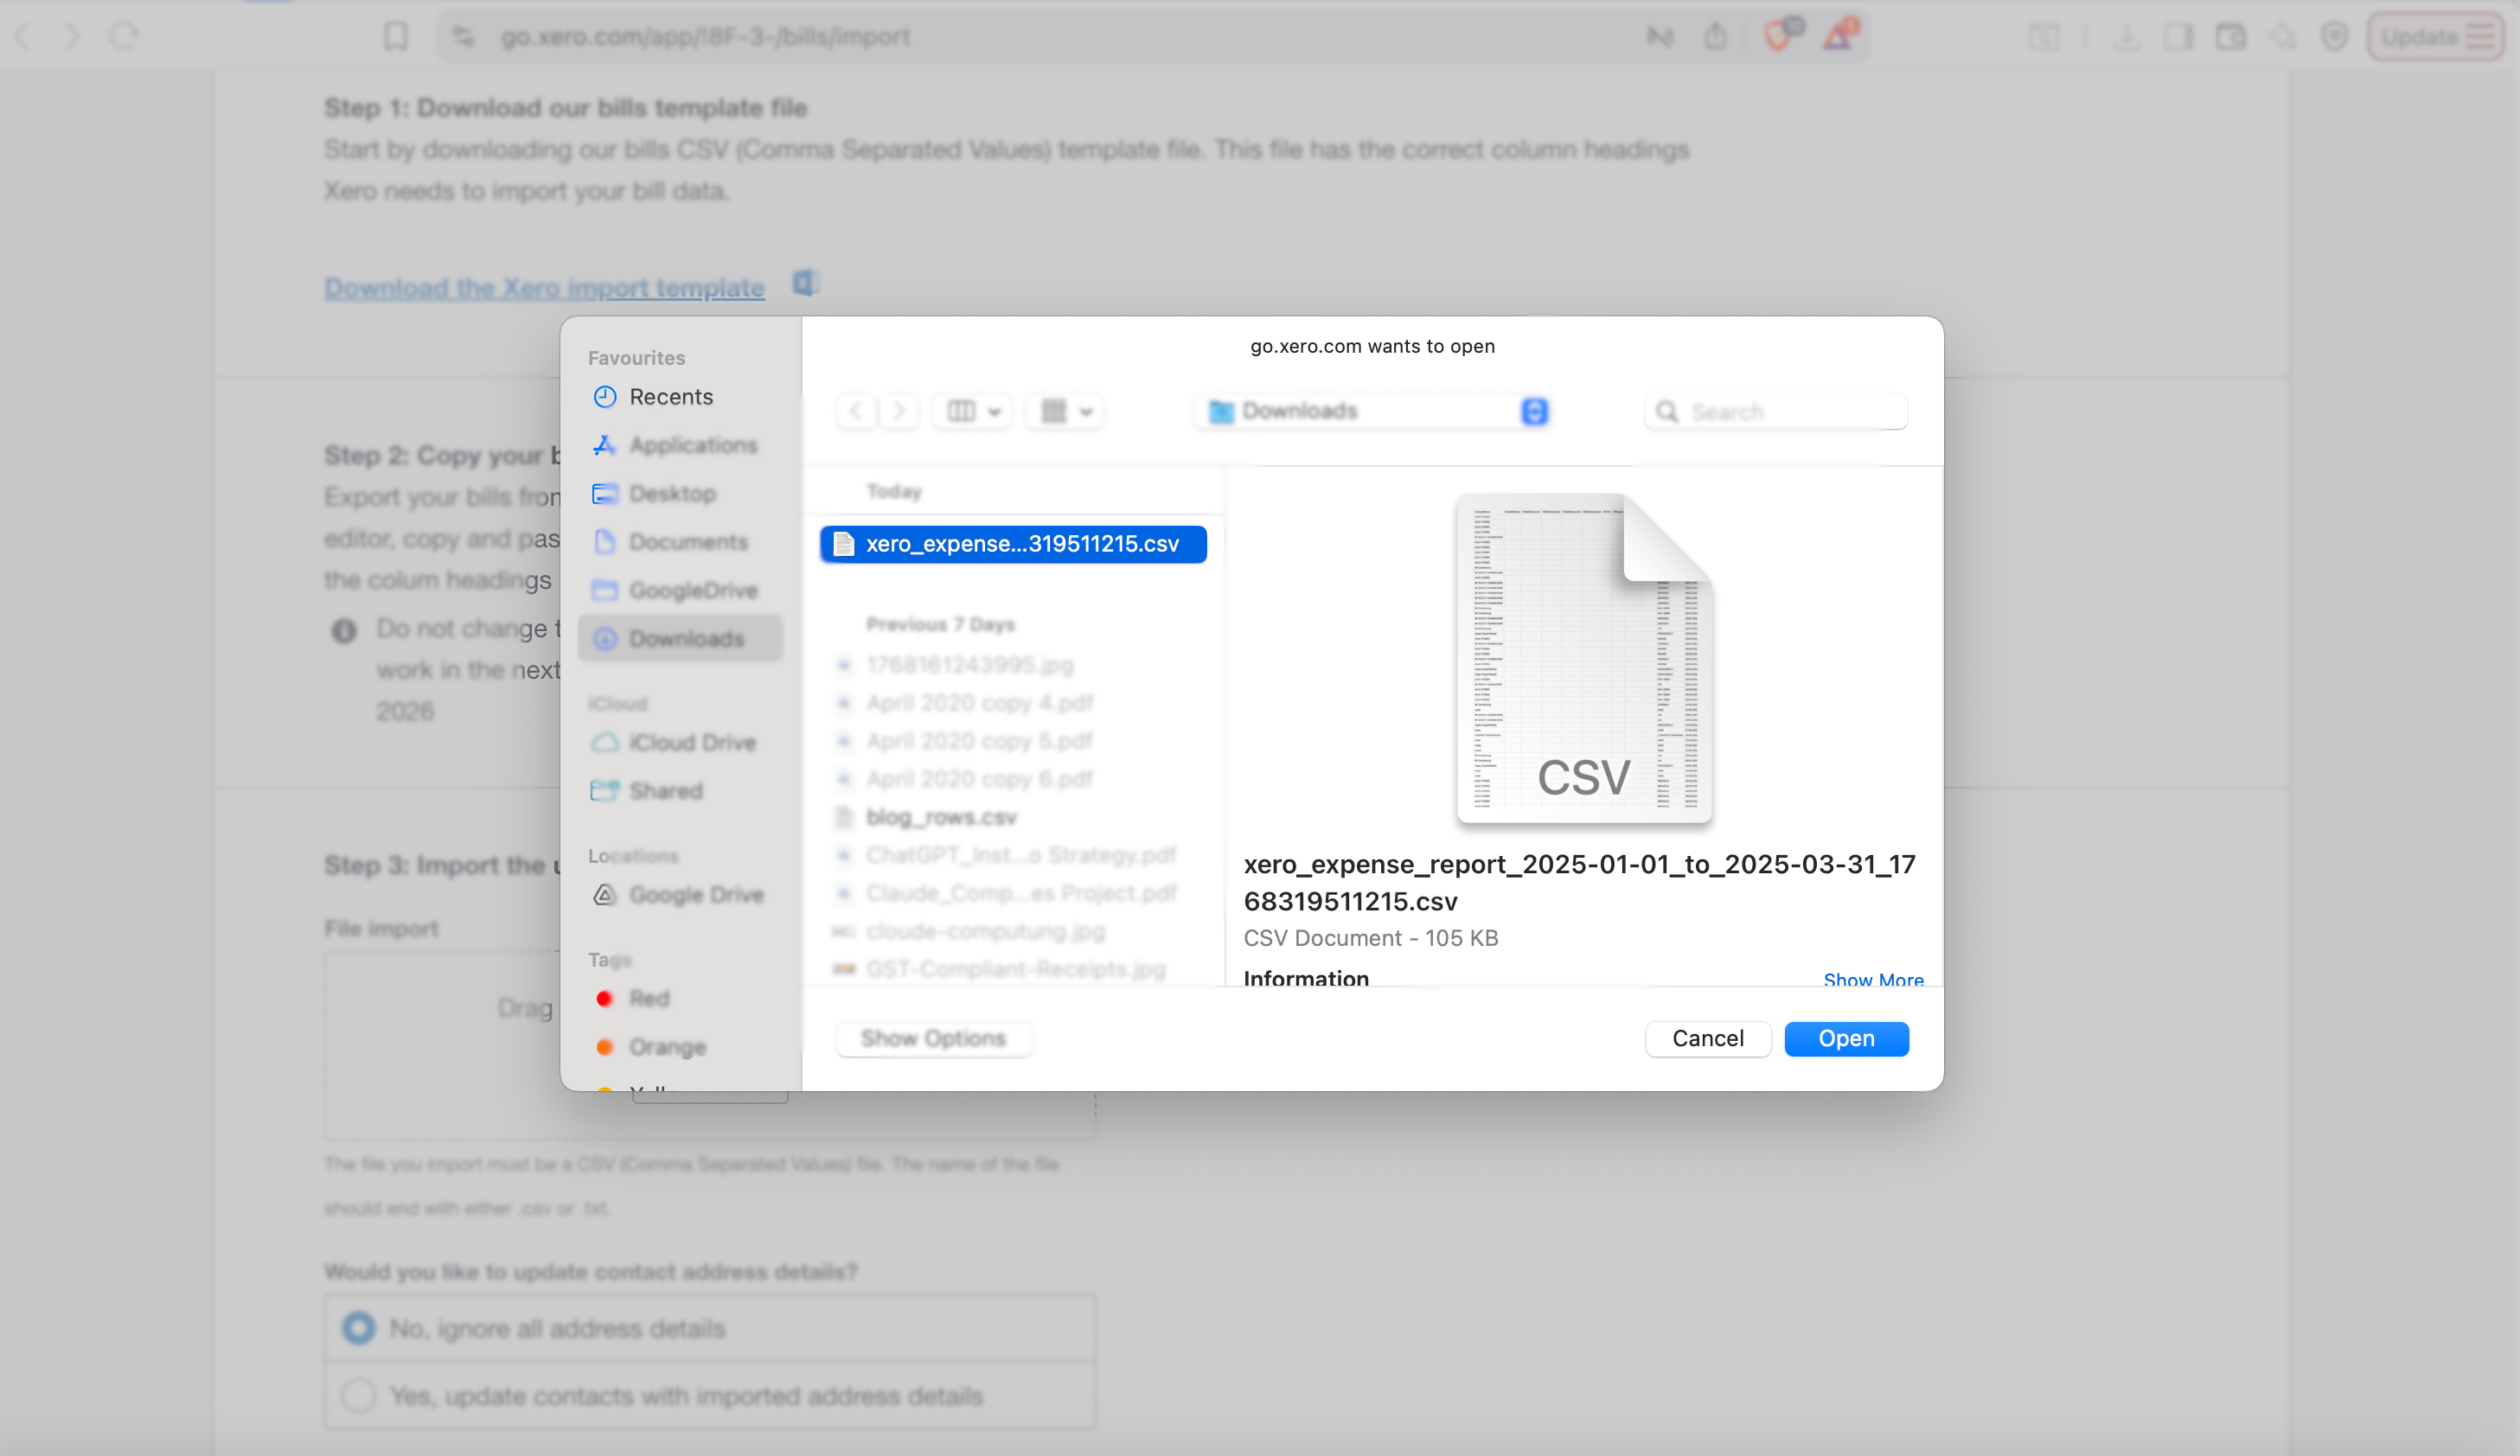Screen dimensions: 2520x1456
Task: Go back in the file dialog
Action: (856, 411)
